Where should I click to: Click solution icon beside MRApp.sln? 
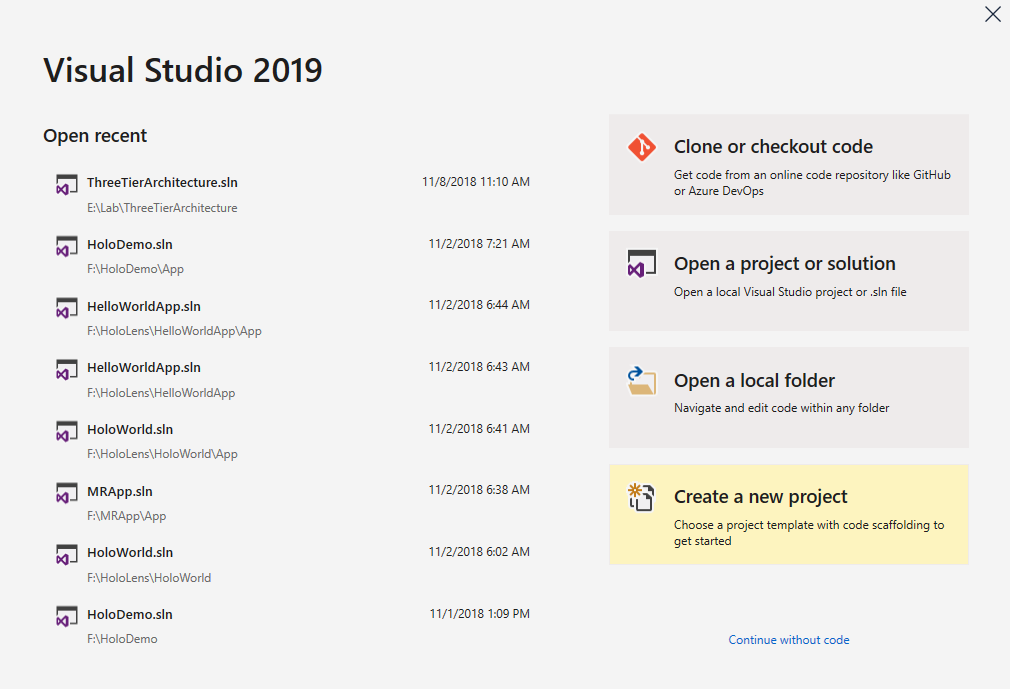click(66, 493)
